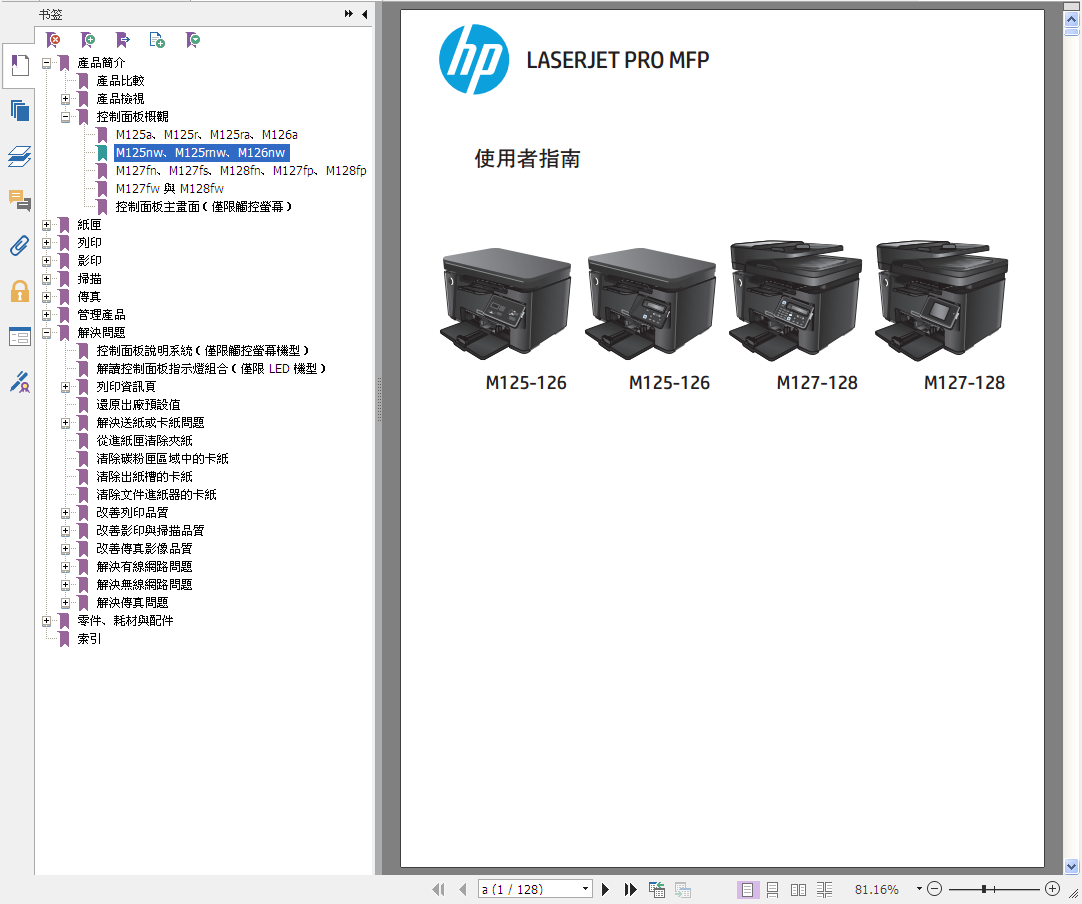Go to the next page
1082x904 pixels.
tap(605, 890)
